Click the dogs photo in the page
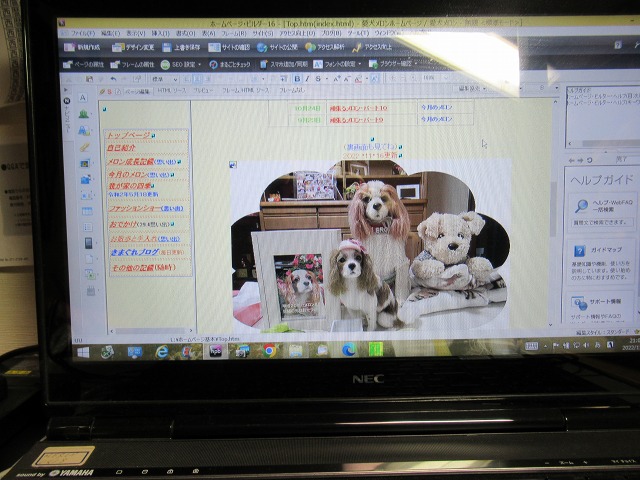Screen dimensions: 640x480 (x=370, y=245)
